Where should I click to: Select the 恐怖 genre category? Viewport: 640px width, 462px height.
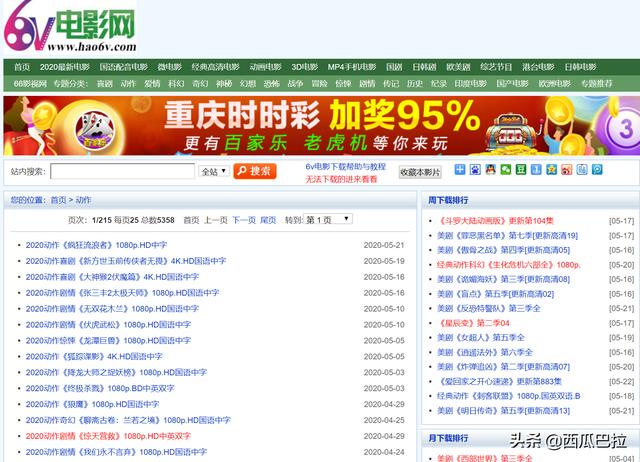point(271,84)
